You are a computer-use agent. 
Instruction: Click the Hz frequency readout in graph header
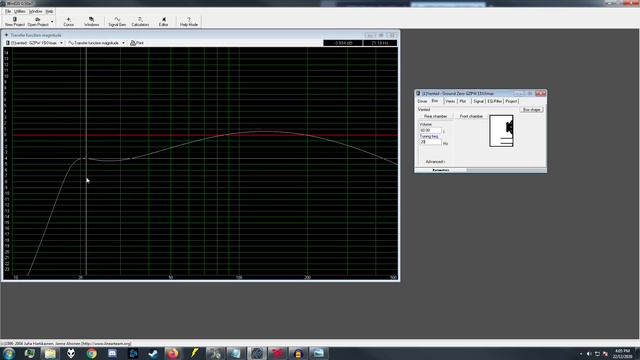click(380, 43)
